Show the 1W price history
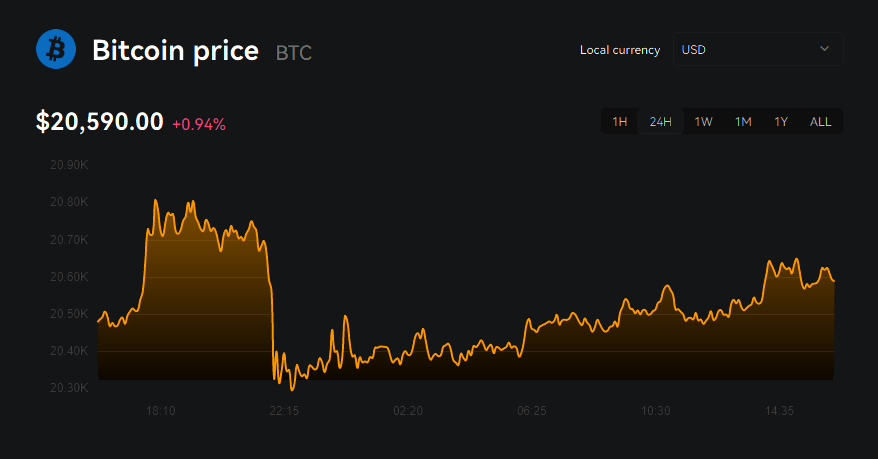The image size is (878, 459). pos(703,122)
